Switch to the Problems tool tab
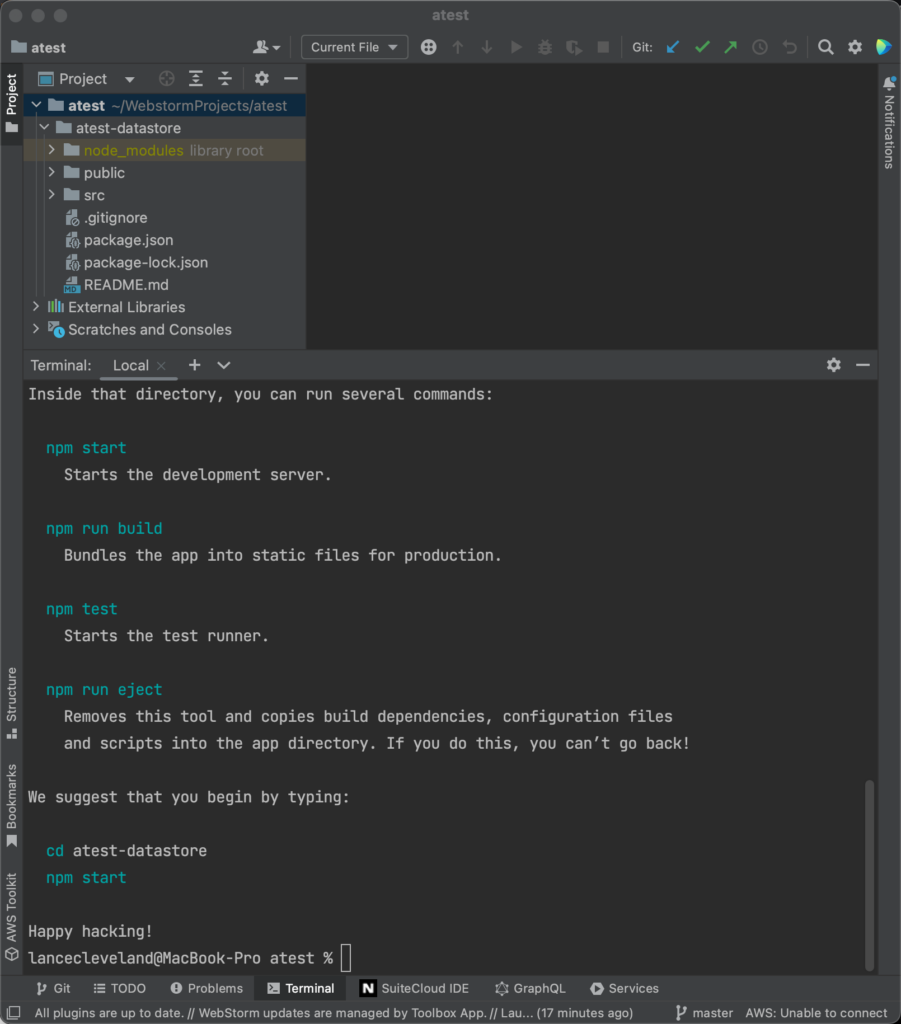901x1024 pixels. coord(206,988)
